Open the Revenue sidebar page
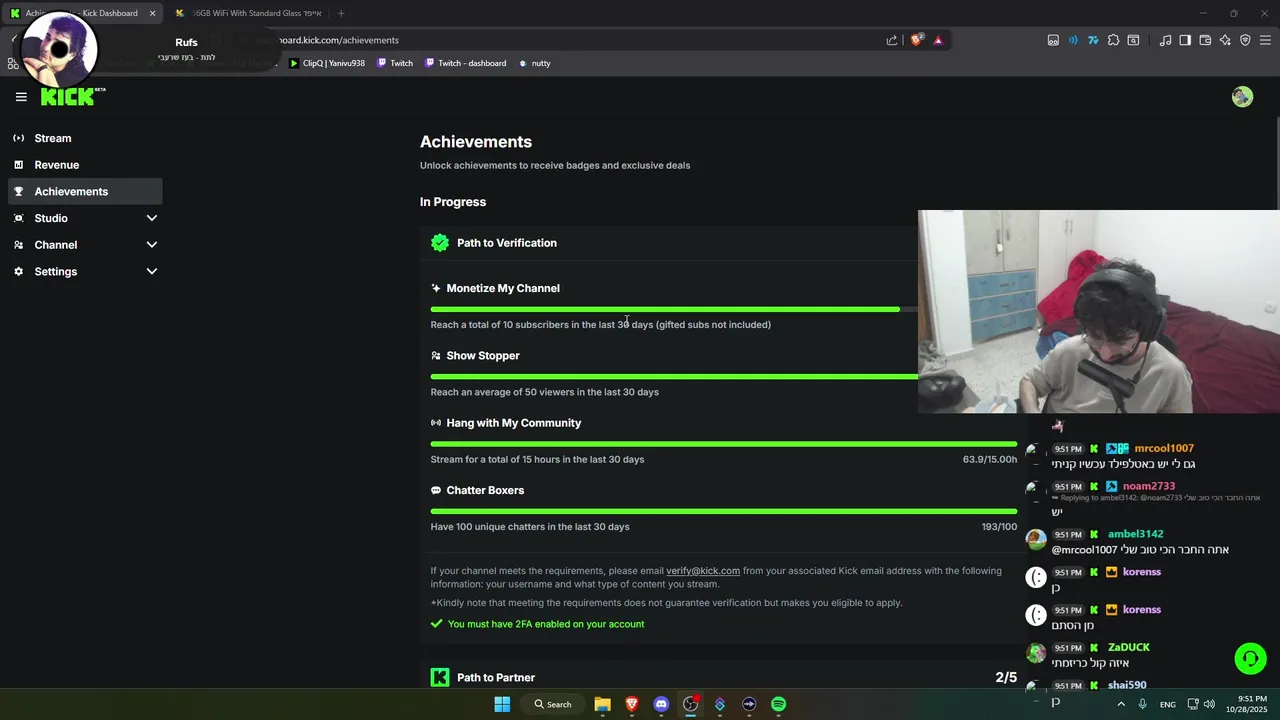The height and width of the screenshot is (720, 1280). [85, 165]
